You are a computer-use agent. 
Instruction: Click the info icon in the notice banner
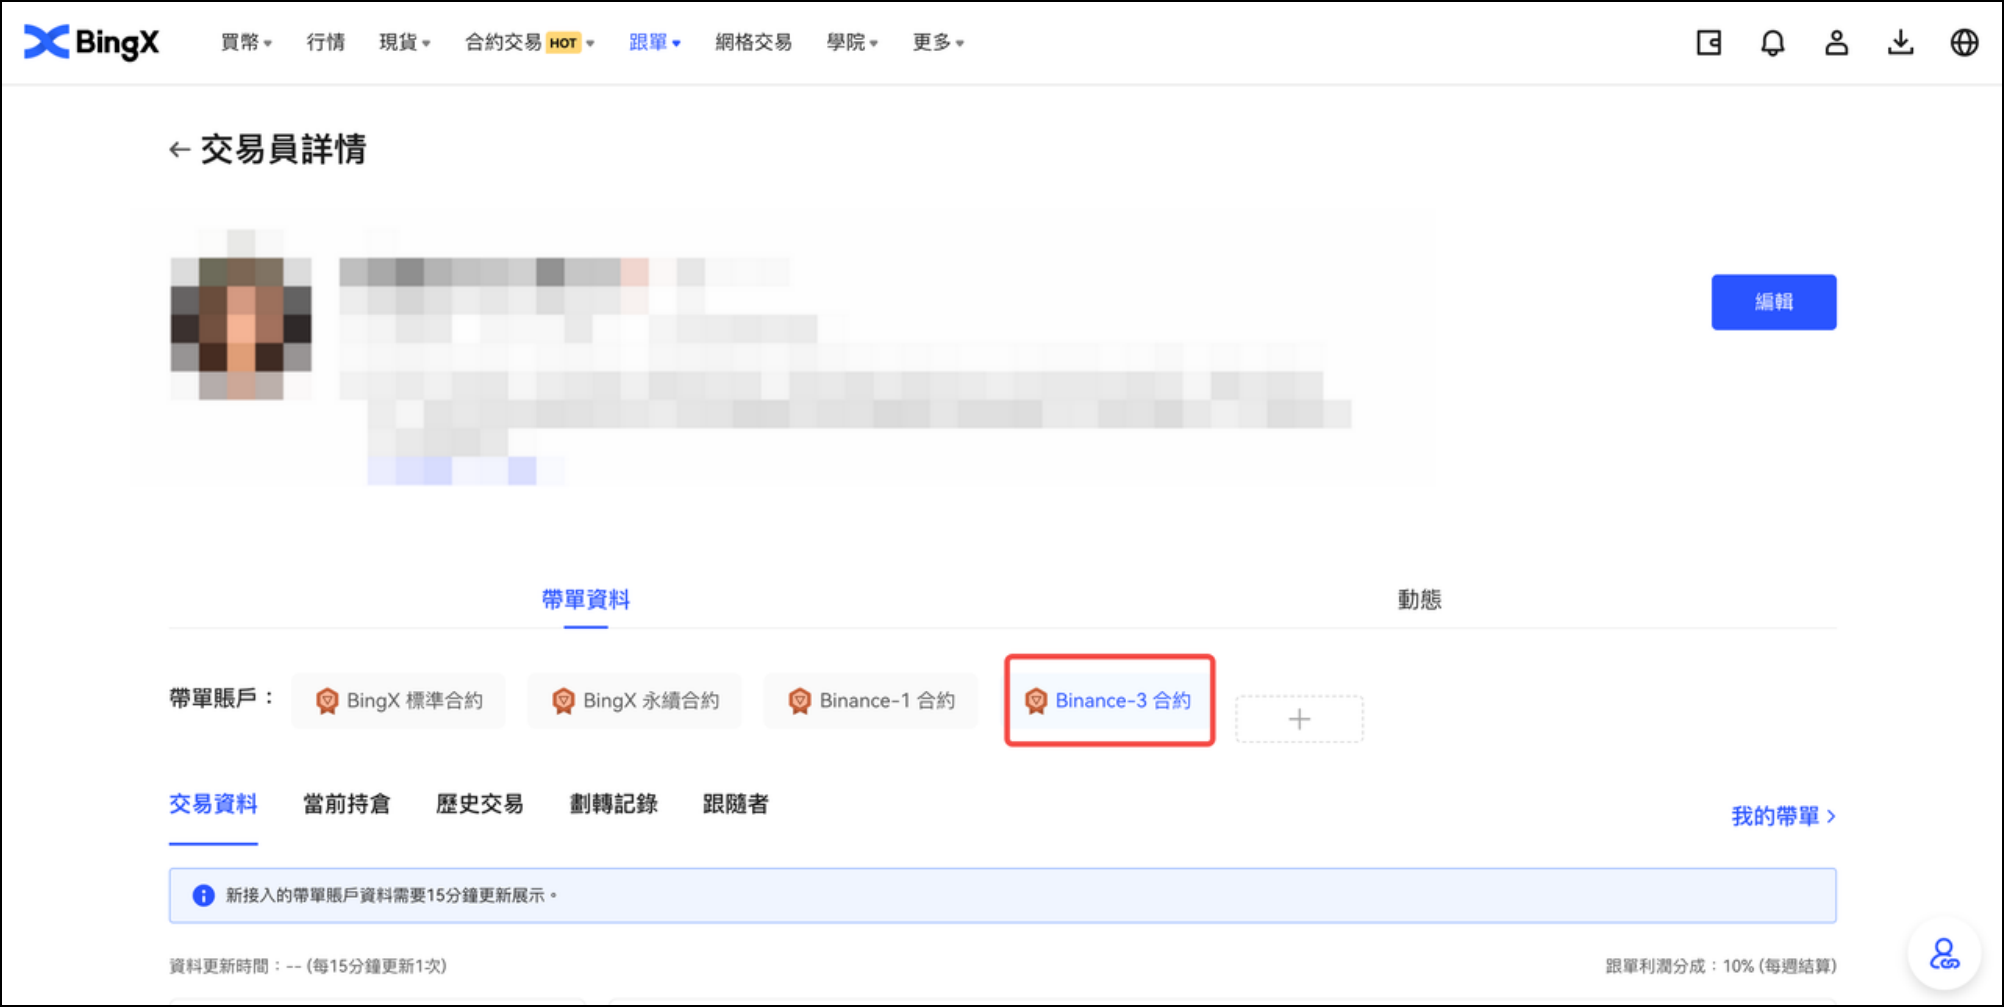point(203,895)
